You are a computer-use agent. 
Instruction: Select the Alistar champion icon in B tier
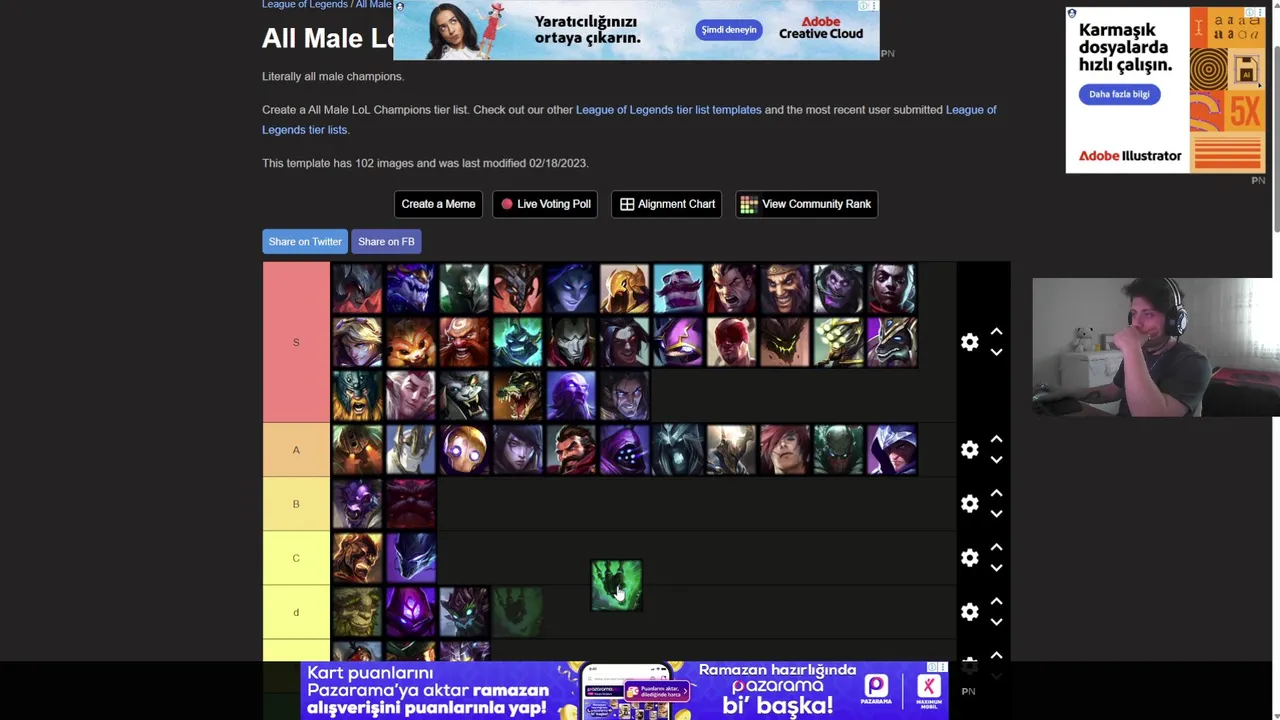click(357, 504)
